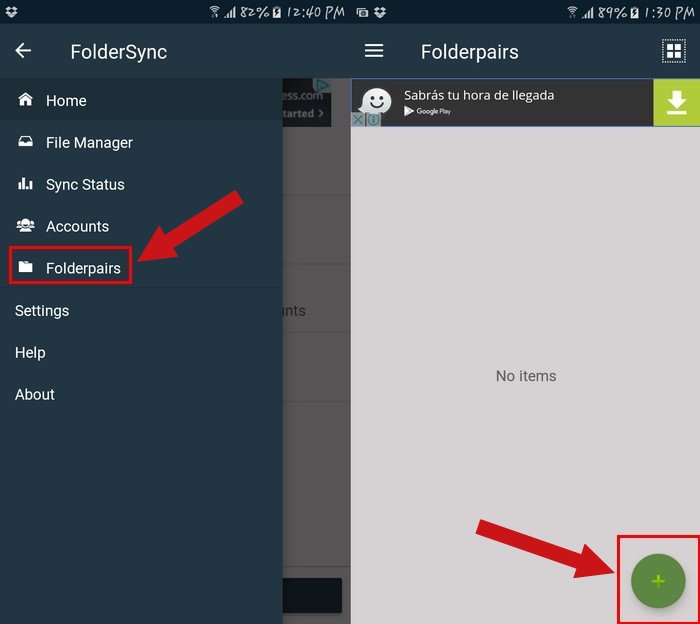The image size is (700, 624).
Task: Go to Accounts in the side menu
Action: click(x=78, y=226)
